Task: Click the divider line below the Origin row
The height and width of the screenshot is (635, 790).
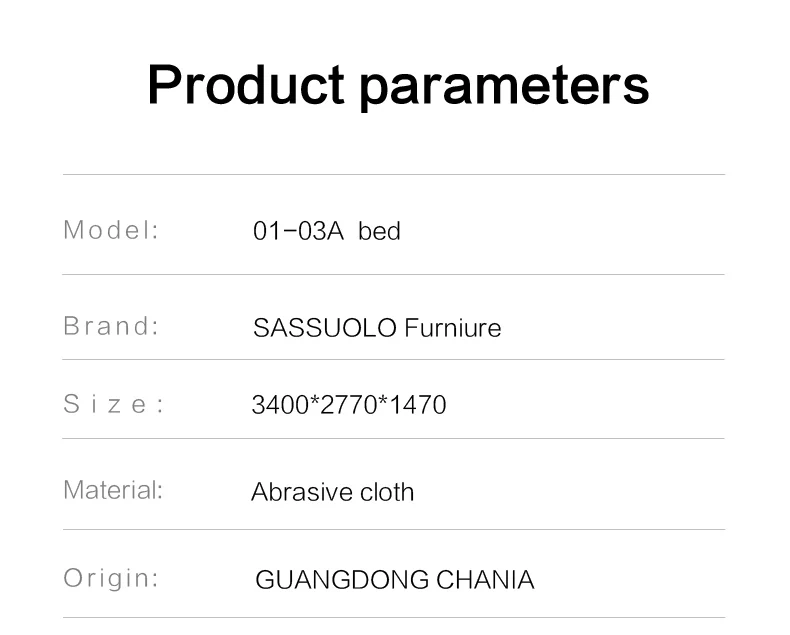Action: tap(393, 617)
